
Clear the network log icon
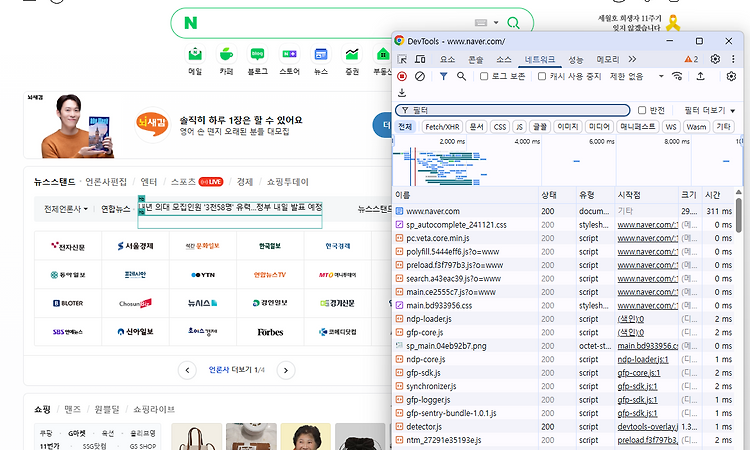(419, 77)
